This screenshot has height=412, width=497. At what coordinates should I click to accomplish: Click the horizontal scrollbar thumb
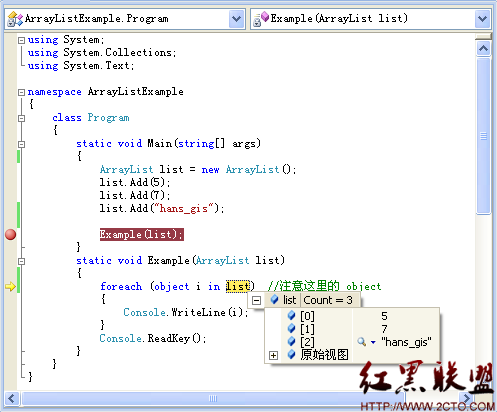(213, 399)
